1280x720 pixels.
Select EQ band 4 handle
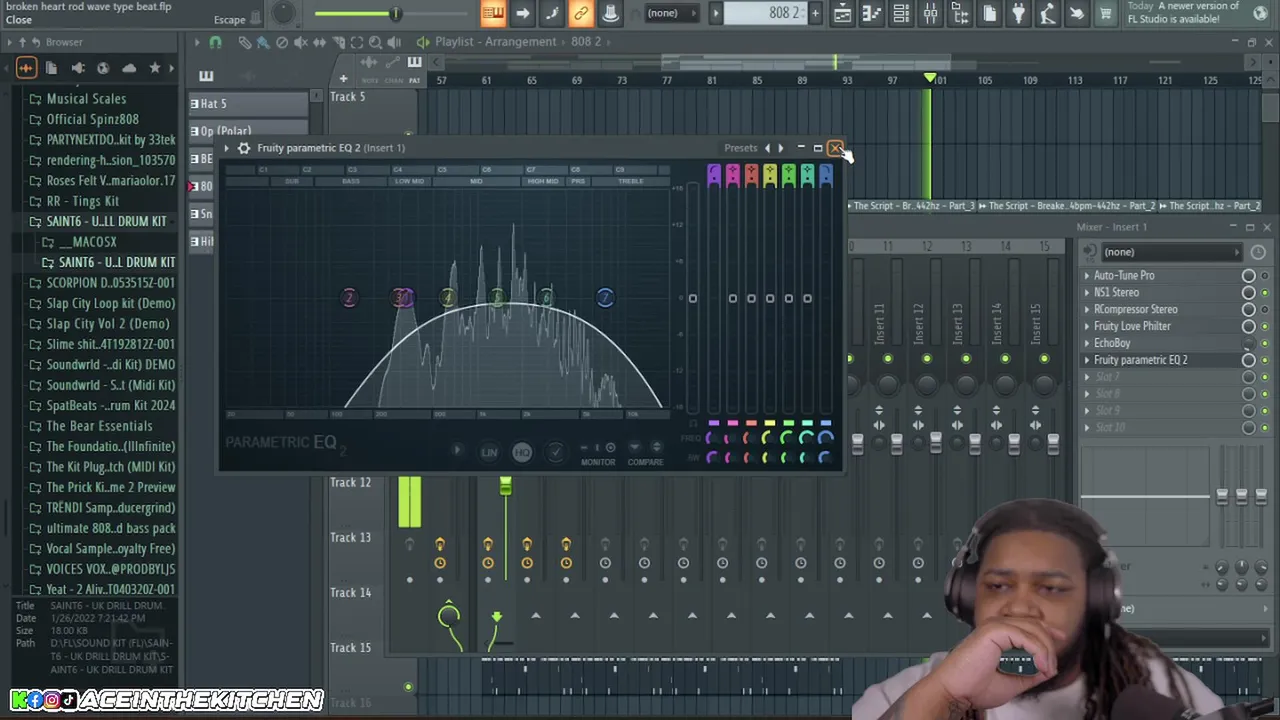pyautogui.click(x=448, y=297)
